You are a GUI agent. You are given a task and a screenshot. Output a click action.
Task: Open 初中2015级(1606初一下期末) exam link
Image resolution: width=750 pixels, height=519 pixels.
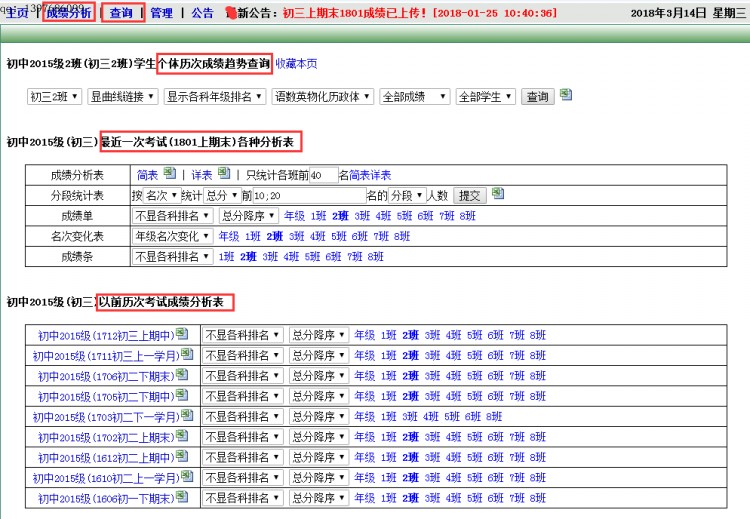(x=106, y=498)
